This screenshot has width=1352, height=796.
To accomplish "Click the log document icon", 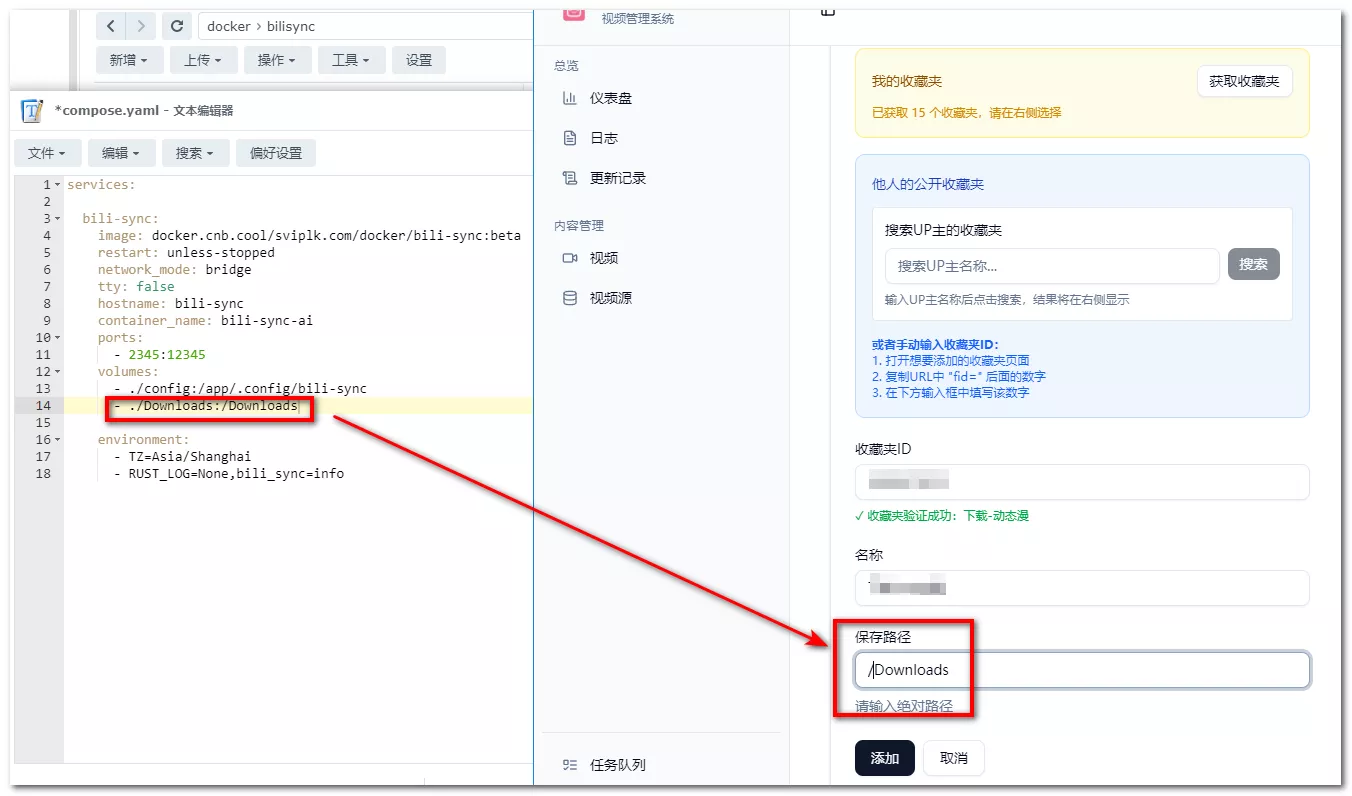I will coord(570,138).
